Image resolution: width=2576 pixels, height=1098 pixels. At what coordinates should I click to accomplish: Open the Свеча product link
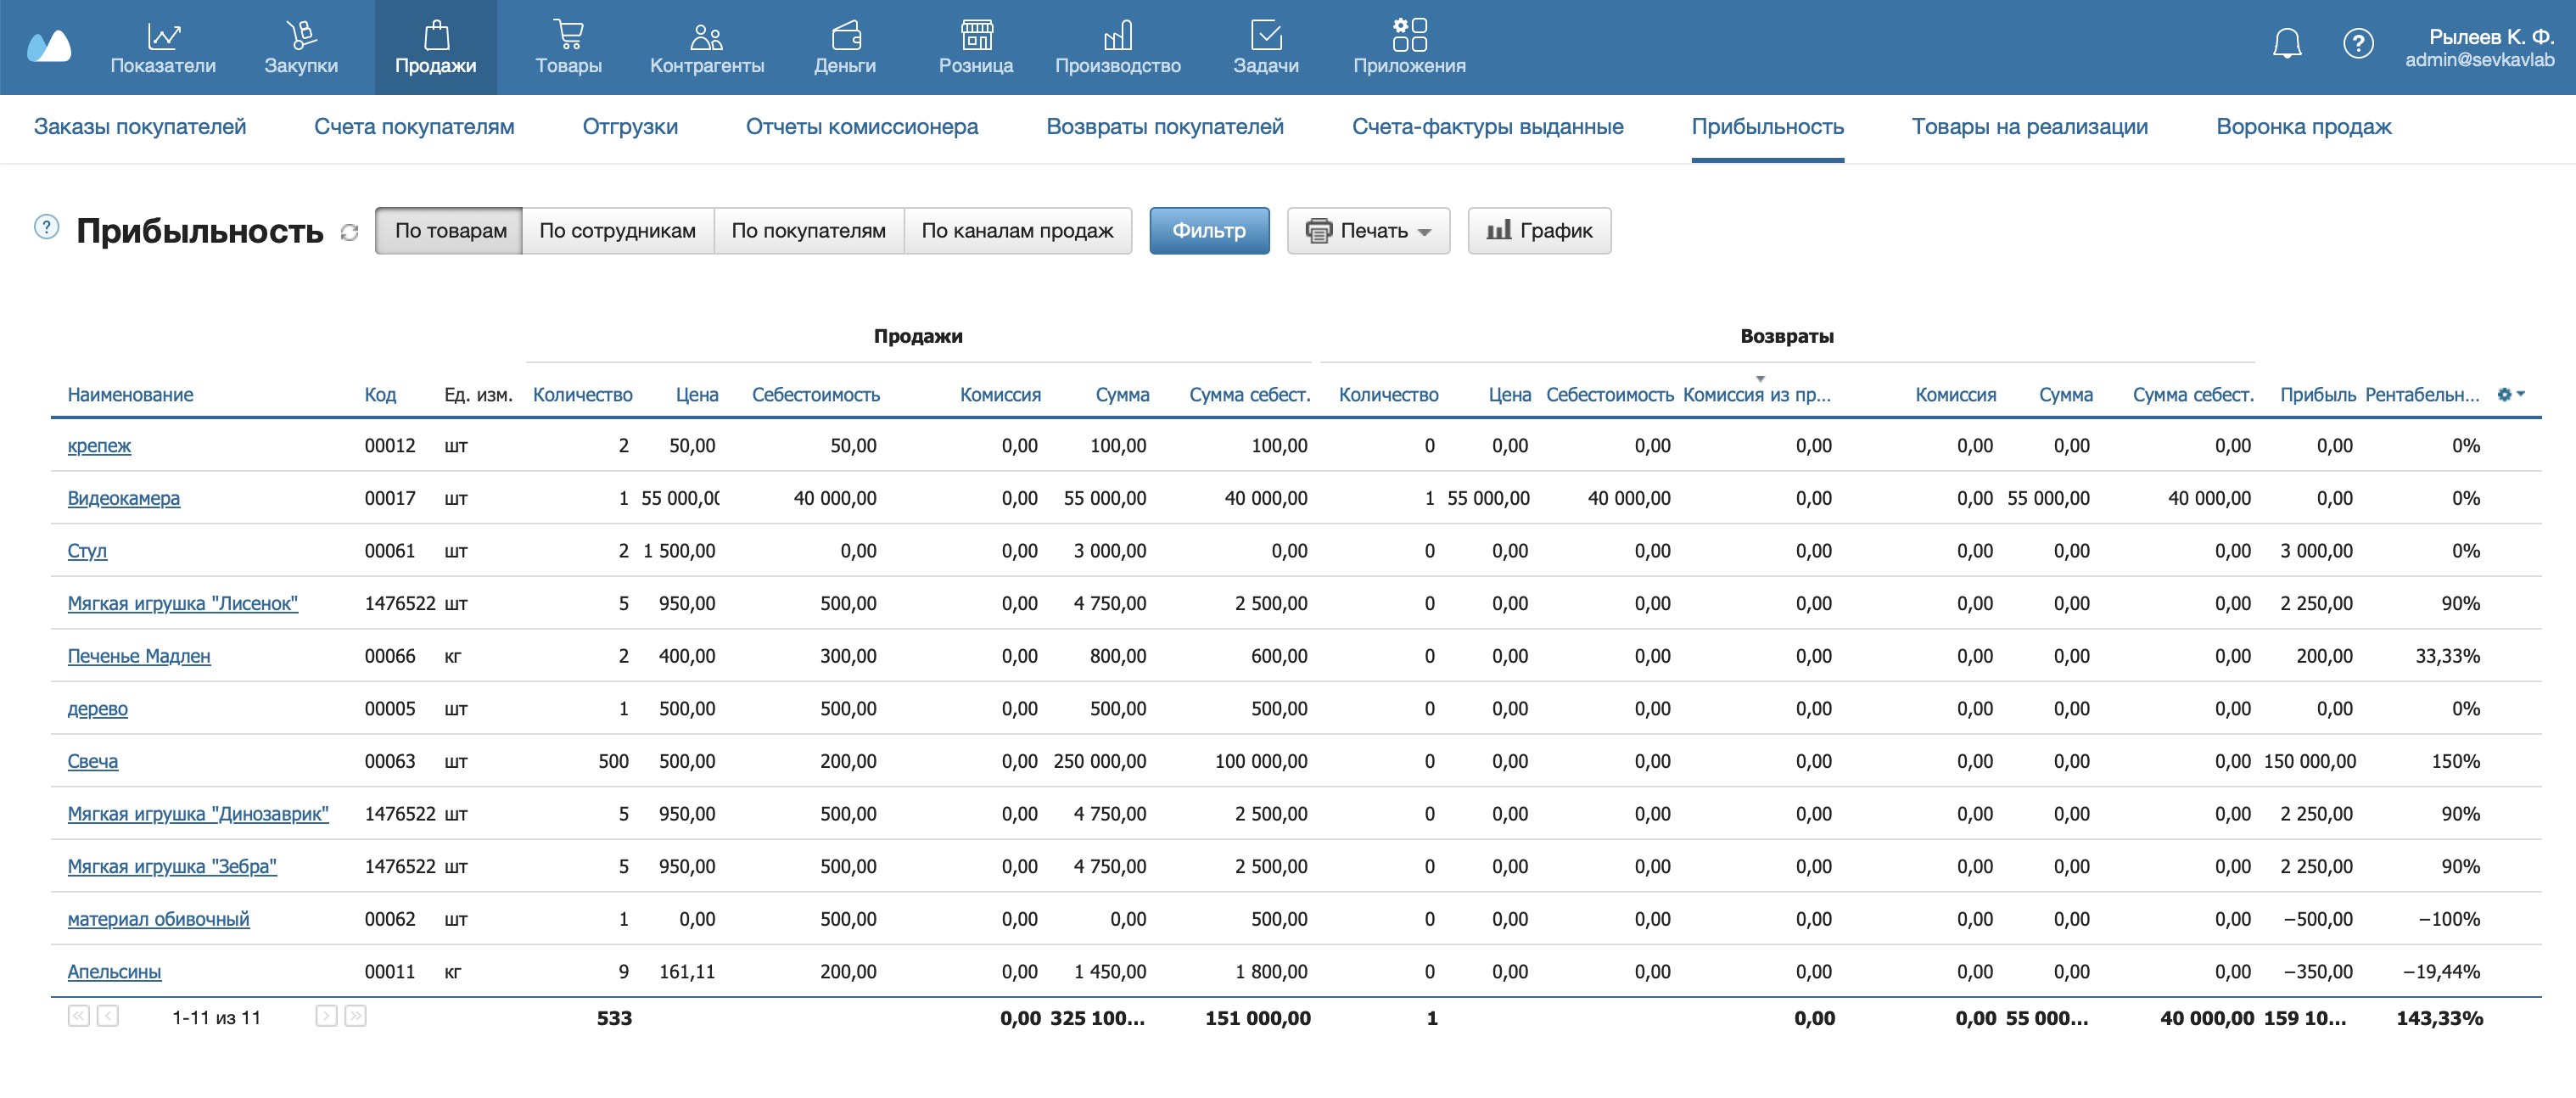point(92,761)
